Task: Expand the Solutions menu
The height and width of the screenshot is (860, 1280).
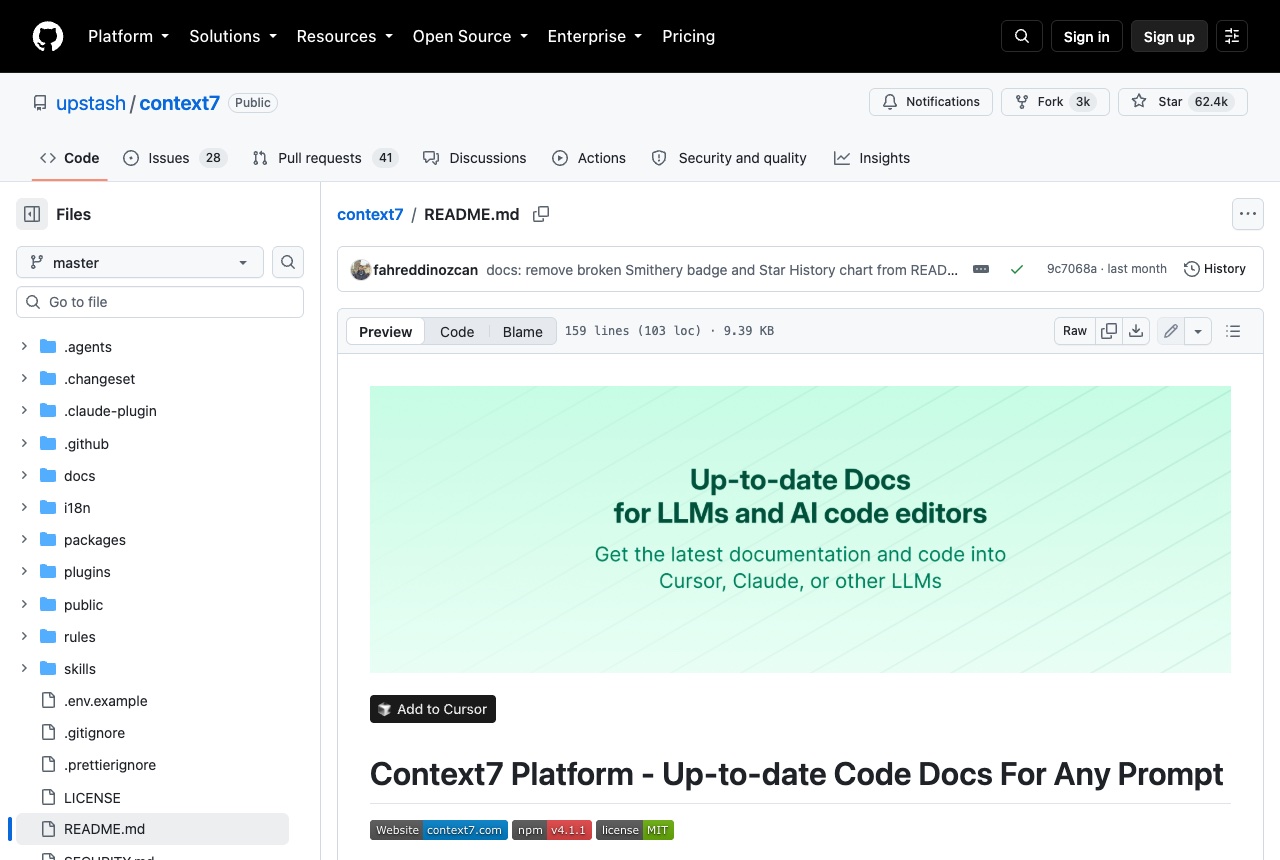Action: pos(233,36)
